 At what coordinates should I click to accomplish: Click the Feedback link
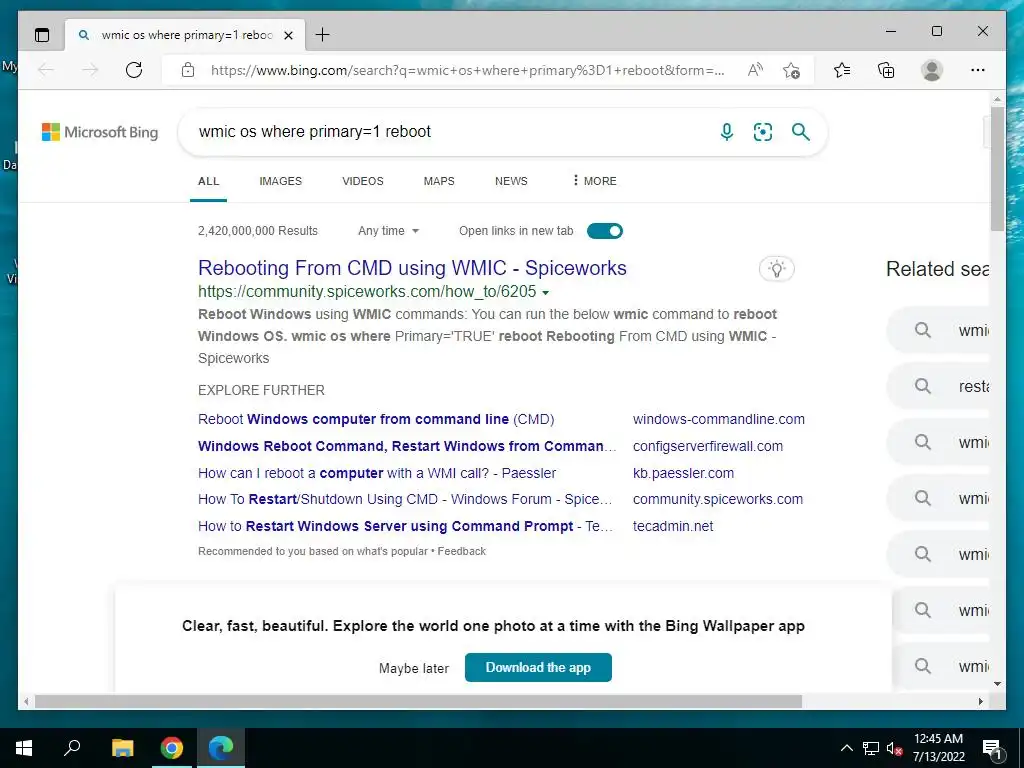coord(462,551)
